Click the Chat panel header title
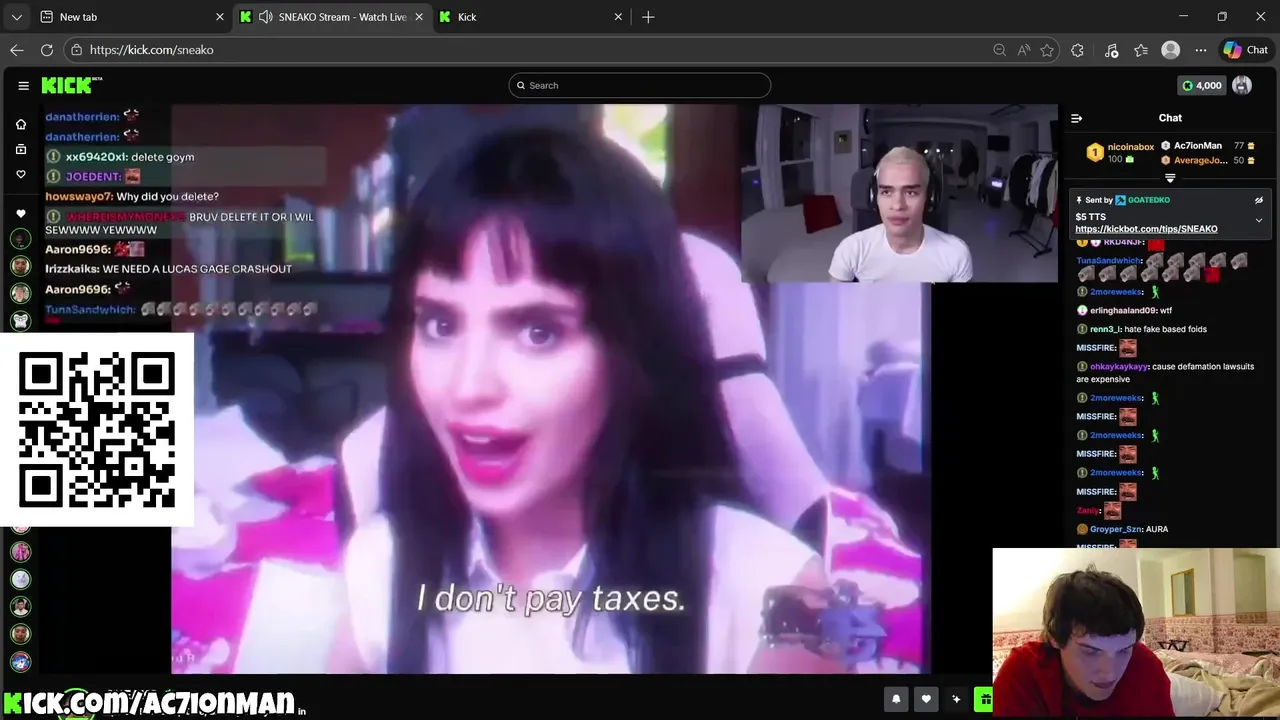 coord(1170,118)
